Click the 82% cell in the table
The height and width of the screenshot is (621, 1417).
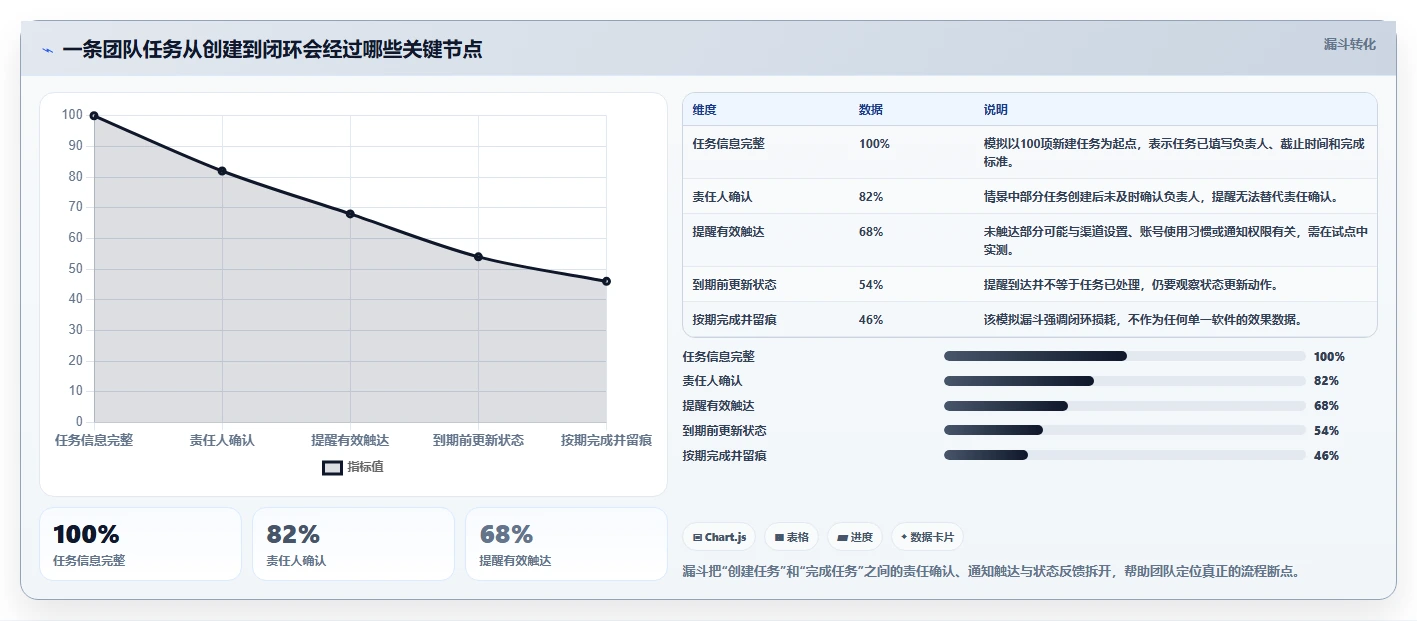click(871, 197)
